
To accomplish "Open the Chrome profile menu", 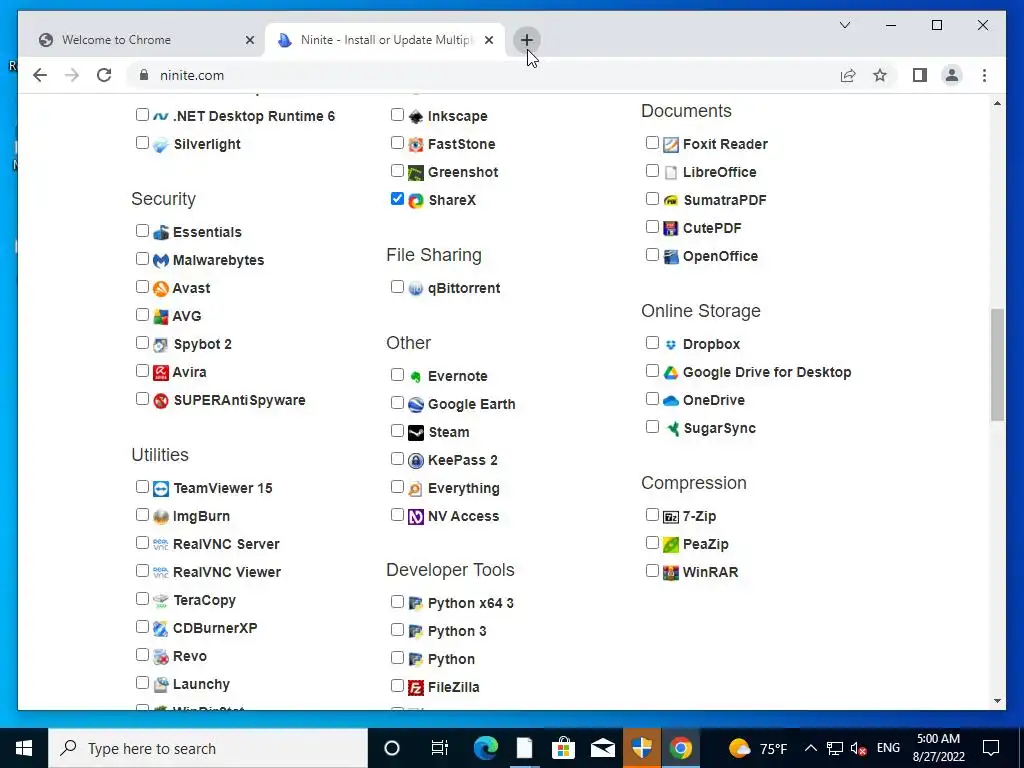I will coord(952,75).
